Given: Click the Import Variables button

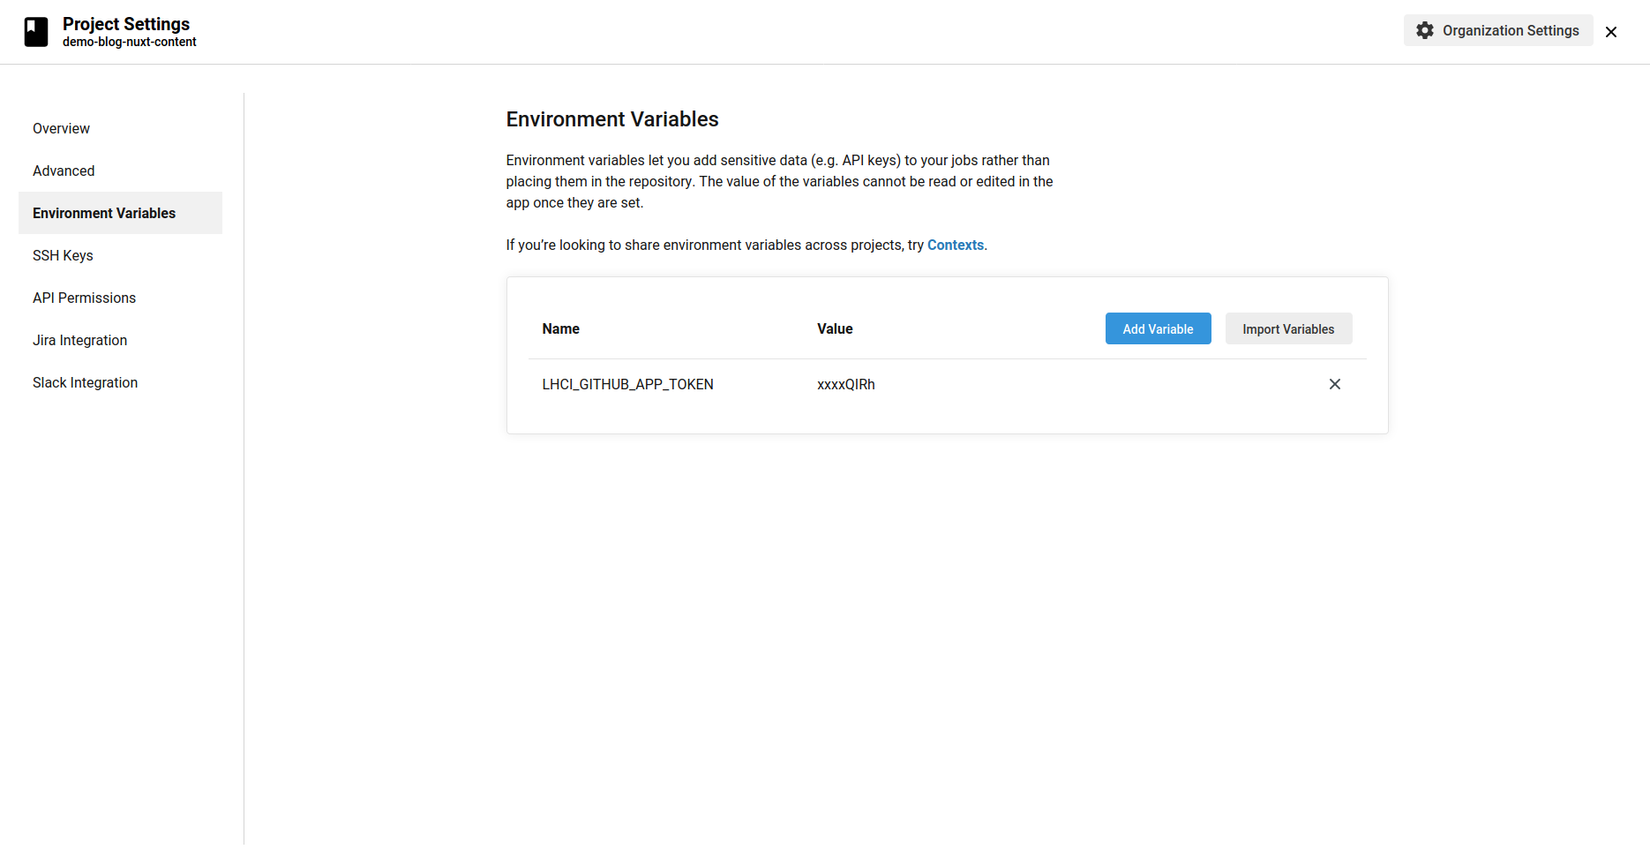Looking at the screenshot, I should click(1288, 329).
